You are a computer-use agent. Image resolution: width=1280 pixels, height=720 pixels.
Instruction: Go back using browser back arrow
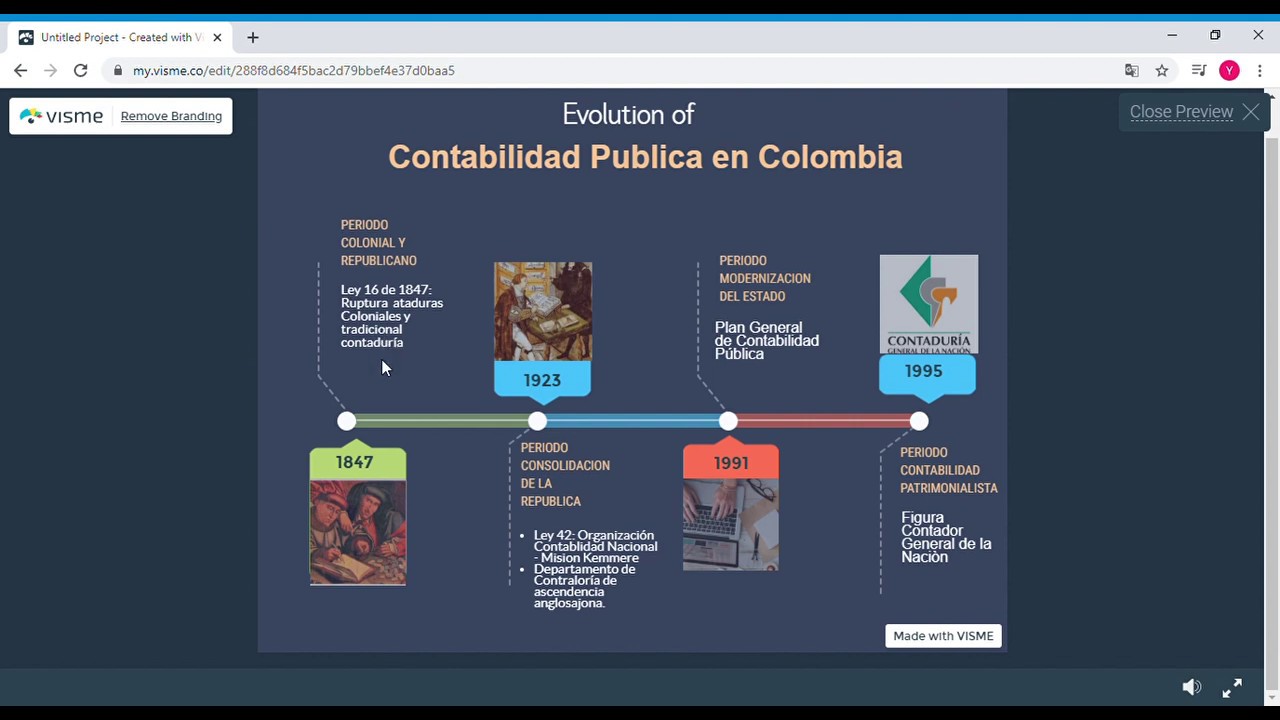21,70
